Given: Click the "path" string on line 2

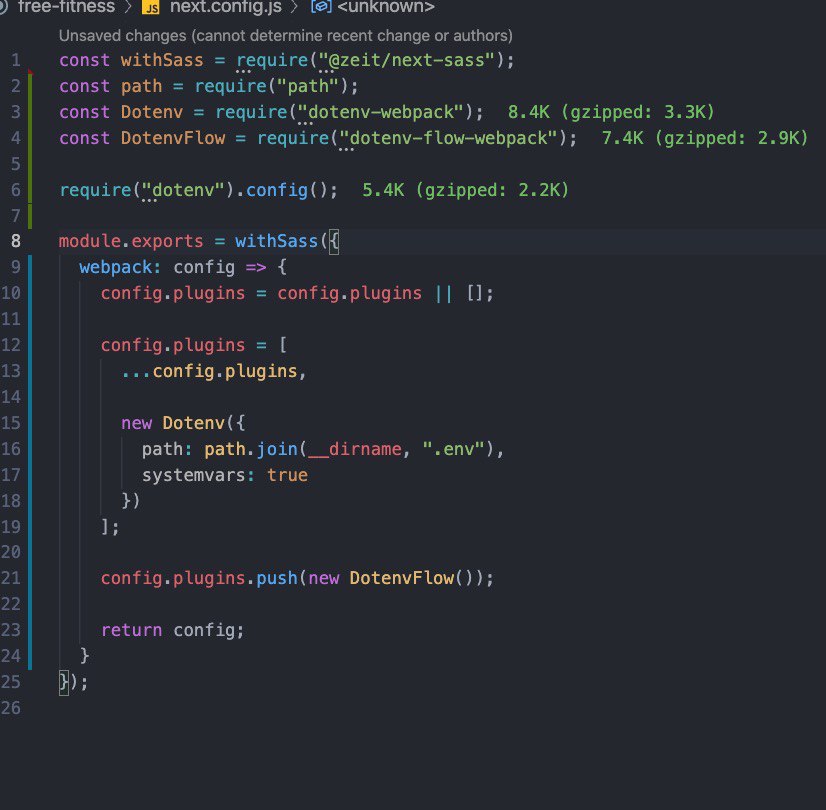Looking at the screenshot, I should (308, 86).
